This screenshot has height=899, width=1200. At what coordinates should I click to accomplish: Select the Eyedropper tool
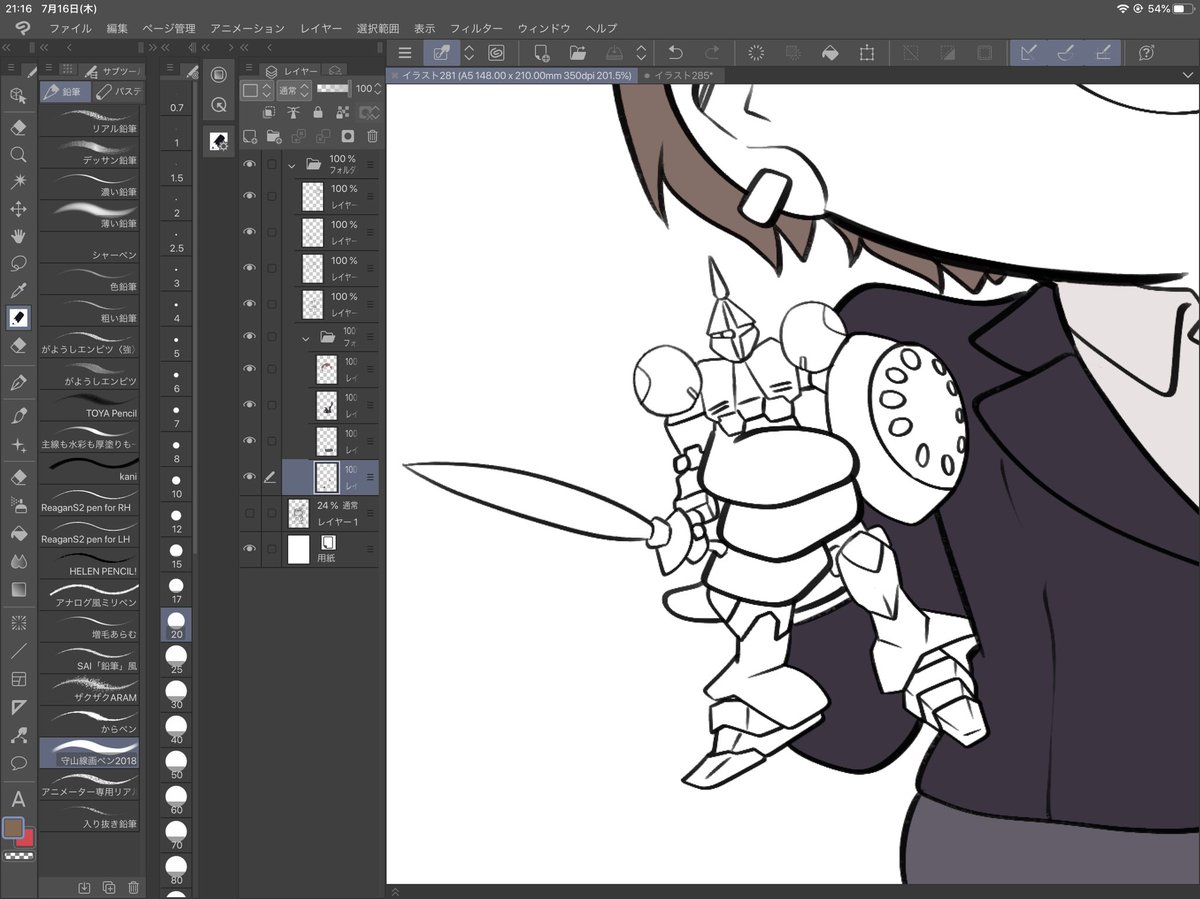18,290
